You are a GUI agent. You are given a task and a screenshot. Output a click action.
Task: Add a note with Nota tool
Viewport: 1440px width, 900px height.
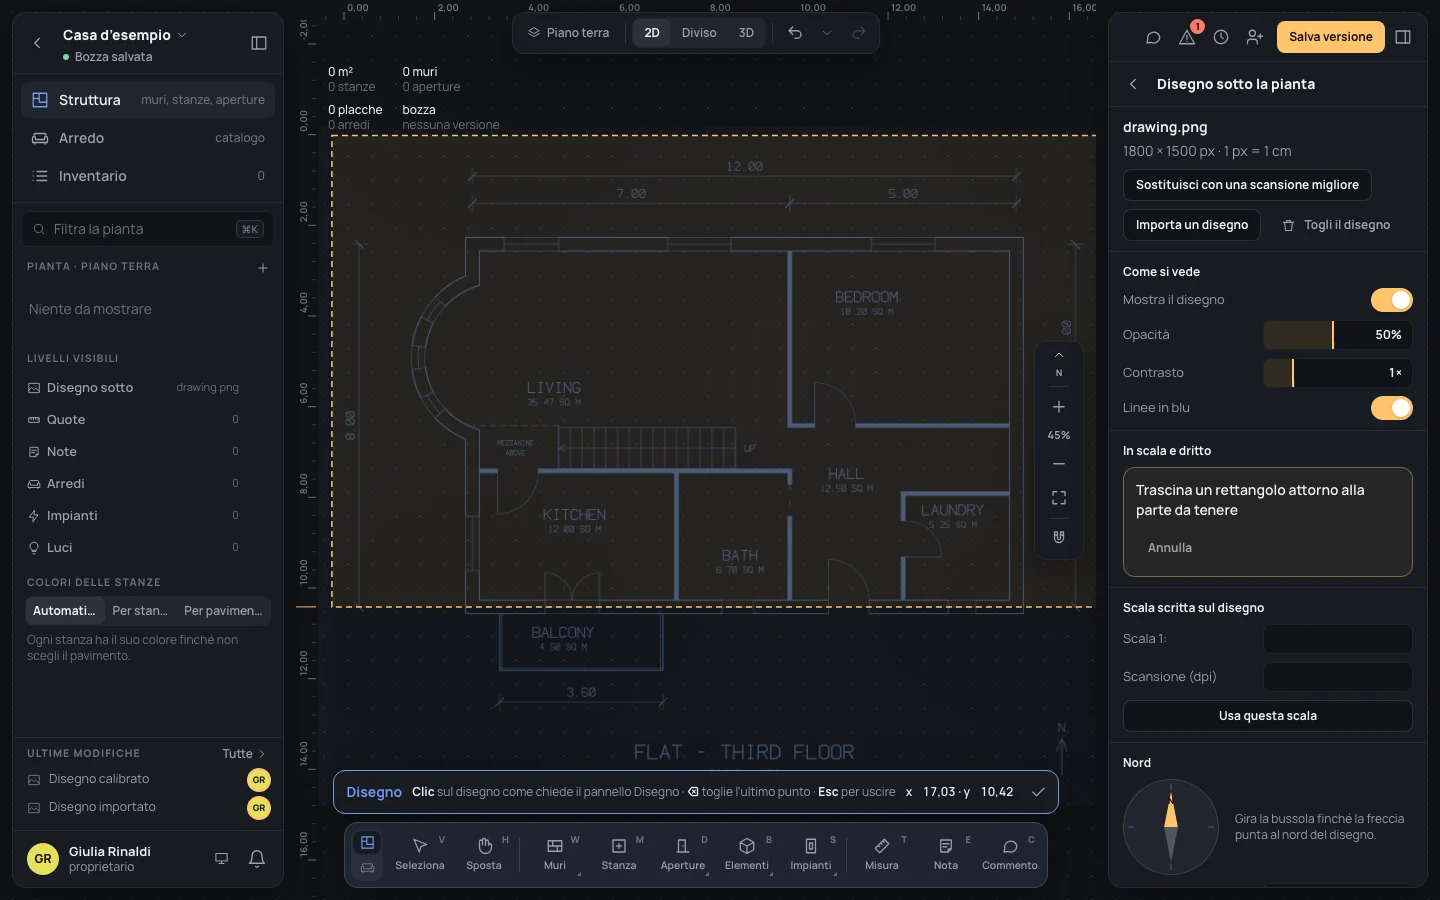(x=946, y=854)
